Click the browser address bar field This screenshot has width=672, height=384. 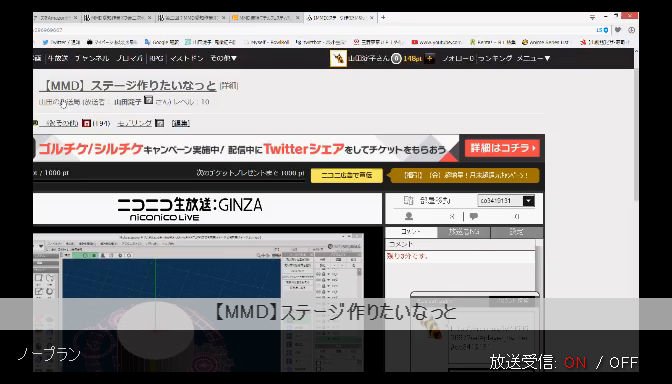[x=313, y=30]
